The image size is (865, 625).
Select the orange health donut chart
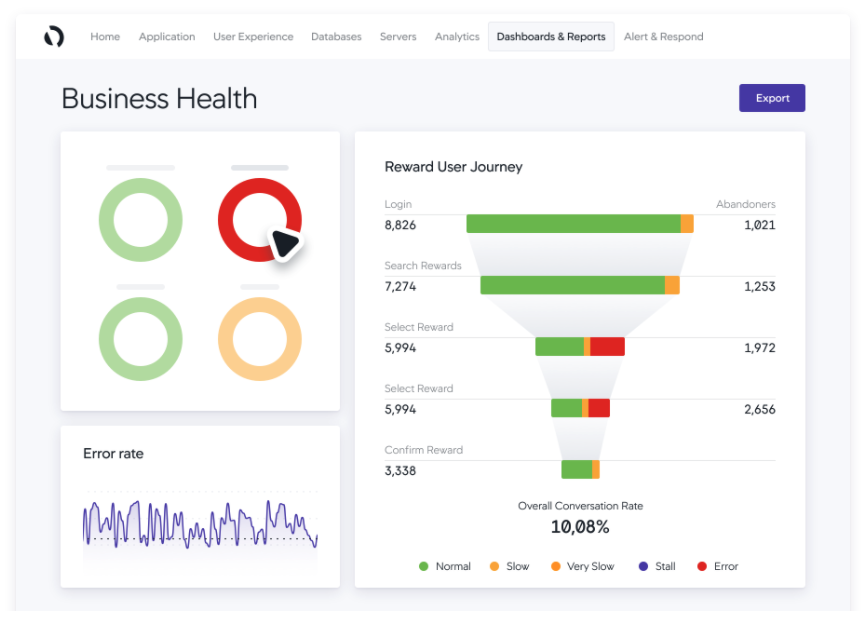pyautogui.click(x=259, y=339)
